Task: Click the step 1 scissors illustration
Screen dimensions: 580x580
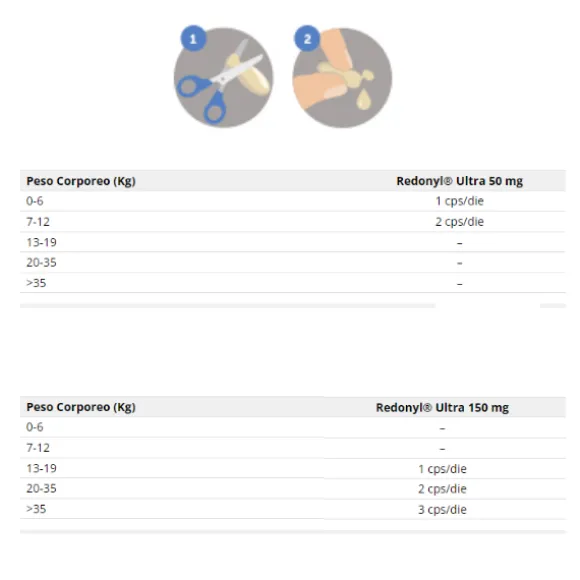Action: click(223, 78)
